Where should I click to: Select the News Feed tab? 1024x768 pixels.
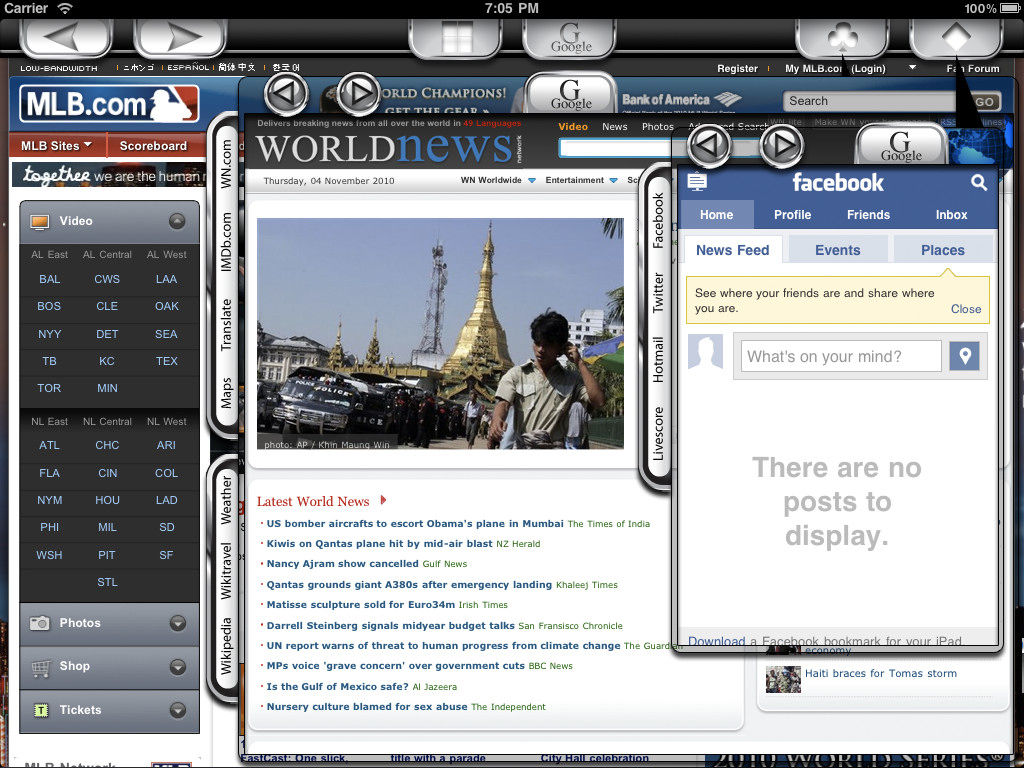click(x=733, y=250)
